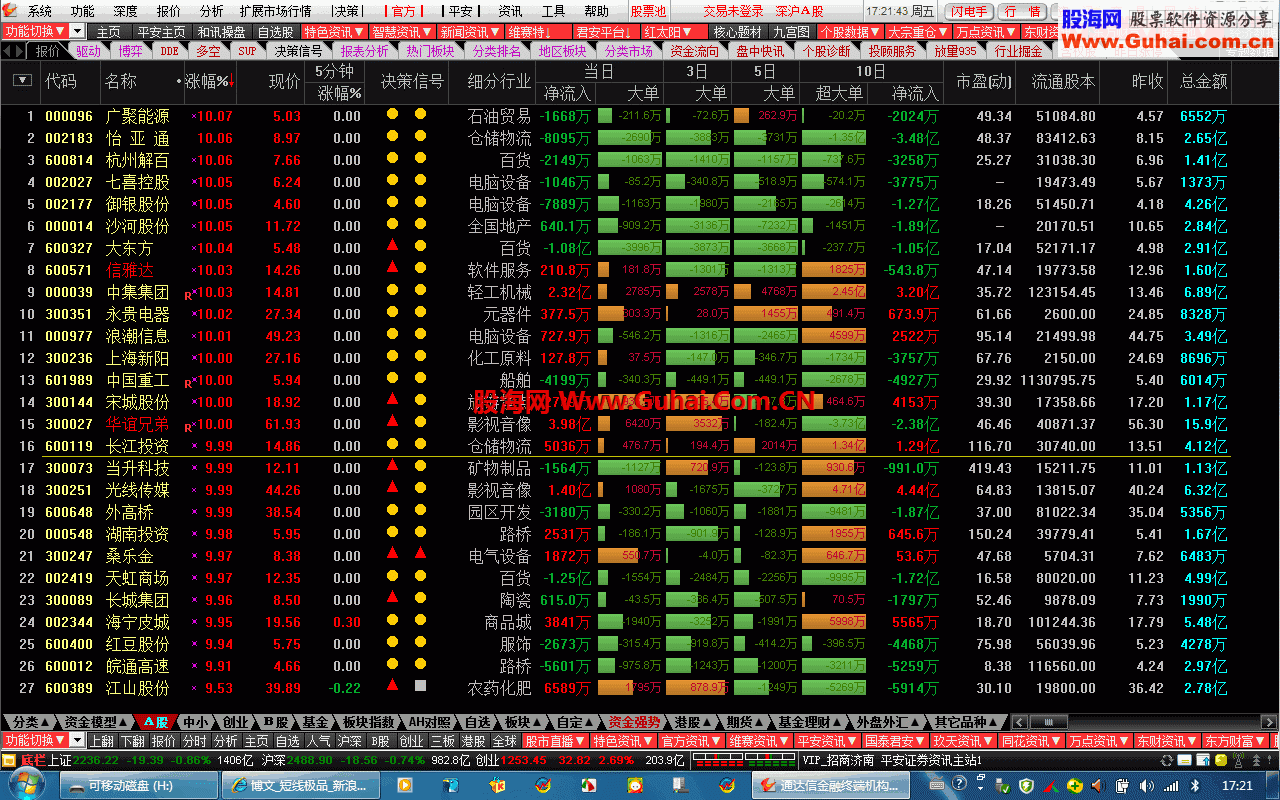Switch to the 资金流向 tab
Screen dimensions: 1280x800
[694, 51]
